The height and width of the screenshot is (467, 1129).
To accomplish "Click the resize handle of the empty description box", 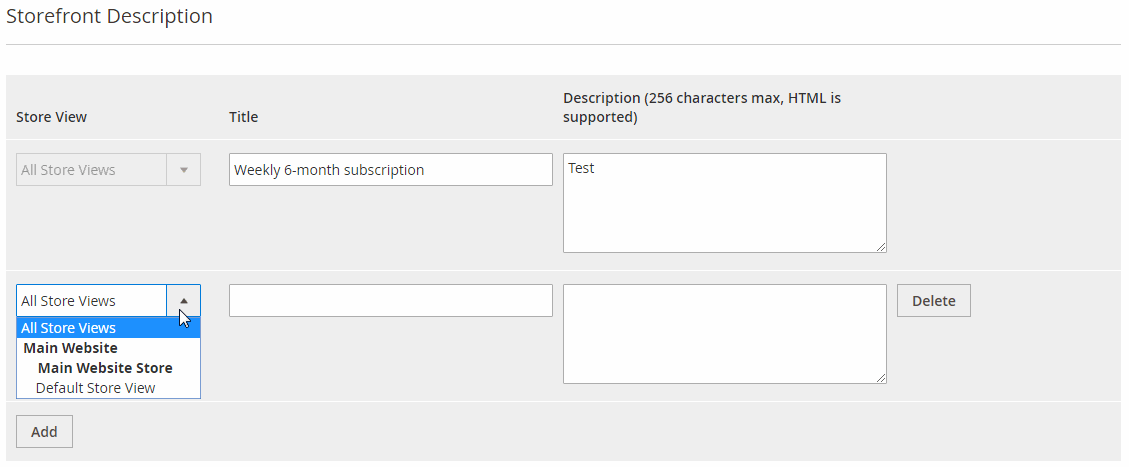I will [x=880, y=378].
